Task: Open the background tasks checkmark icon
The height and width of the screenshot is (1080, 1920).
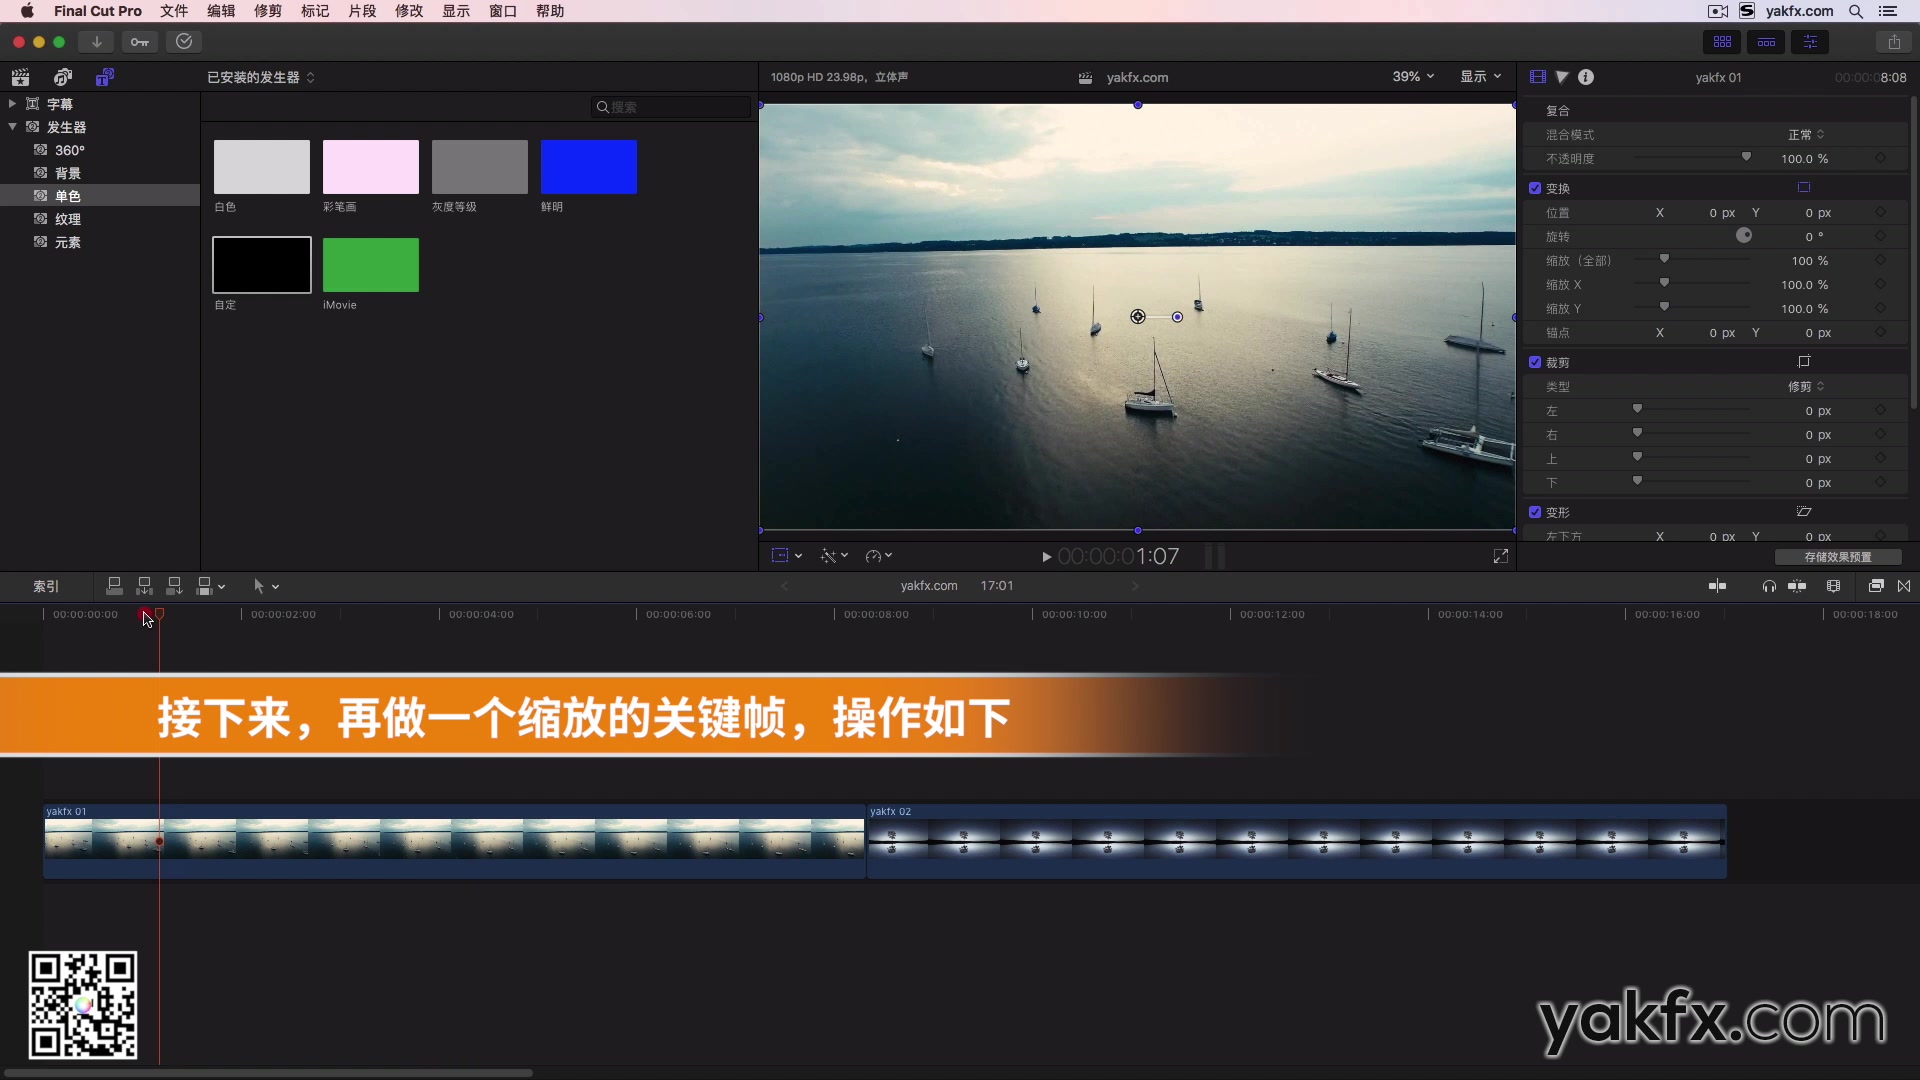Action: (x=184, y=42)
